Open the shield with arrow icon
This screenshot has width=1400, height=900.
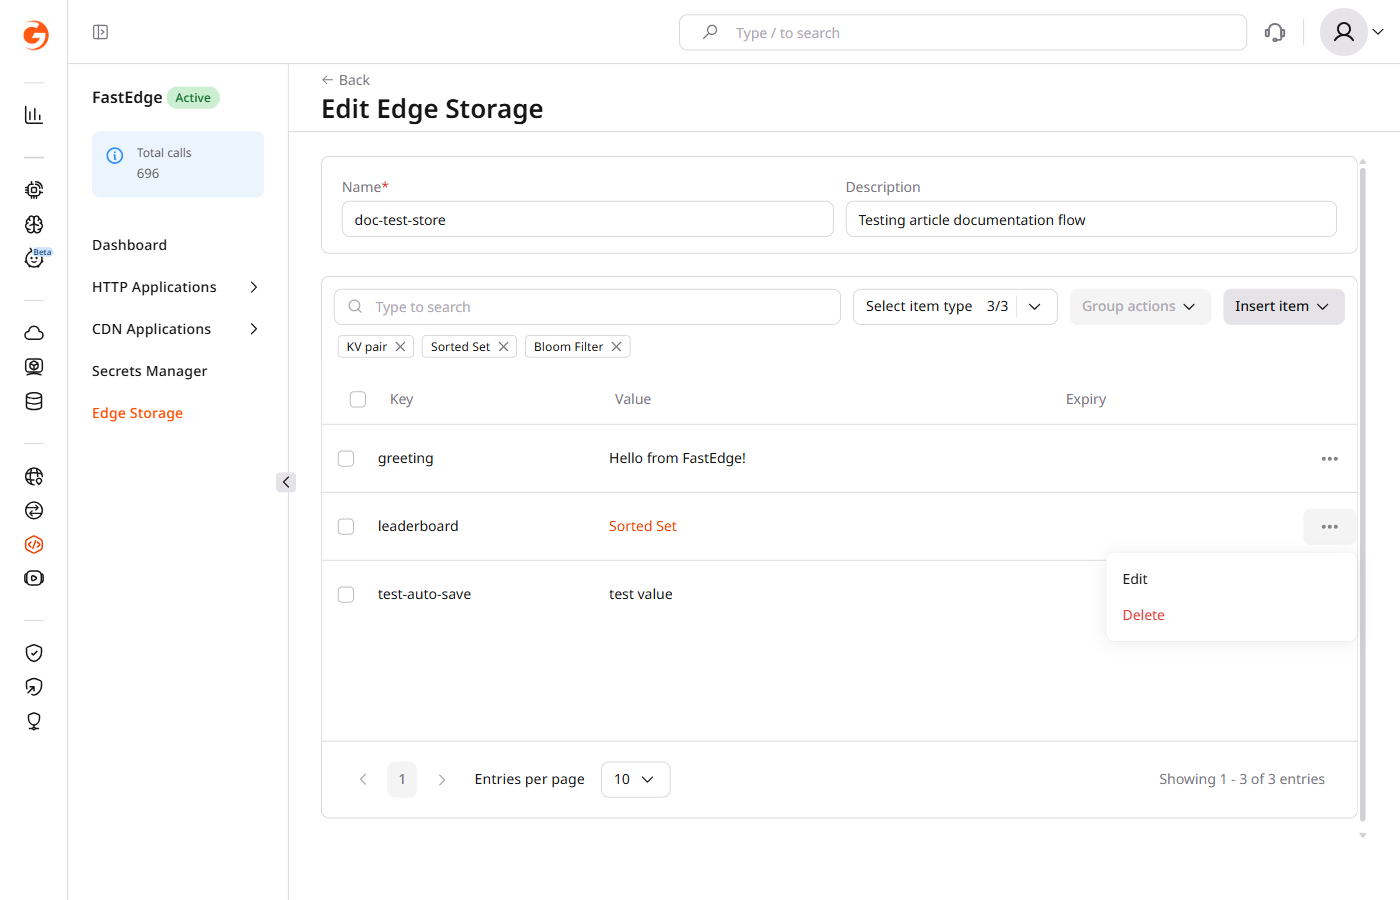[34, 687]
